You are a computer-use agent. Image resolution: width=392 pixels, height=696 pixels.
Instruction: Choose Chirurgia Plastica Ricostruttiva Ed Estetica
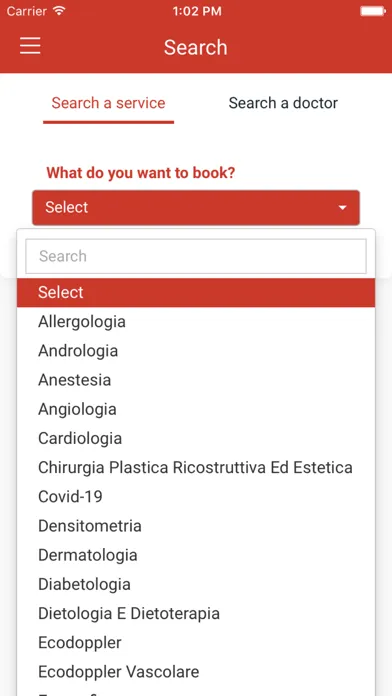click(196, 467)
